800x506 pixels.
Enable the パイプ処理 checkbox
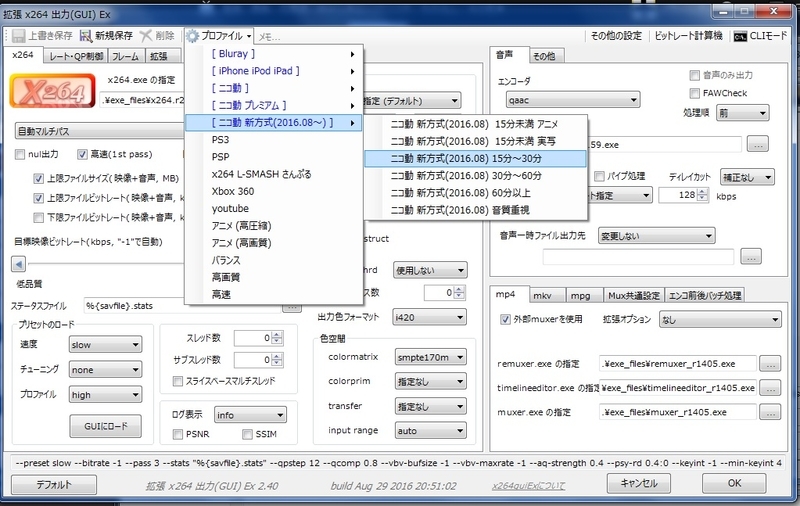tap(600, 176)
